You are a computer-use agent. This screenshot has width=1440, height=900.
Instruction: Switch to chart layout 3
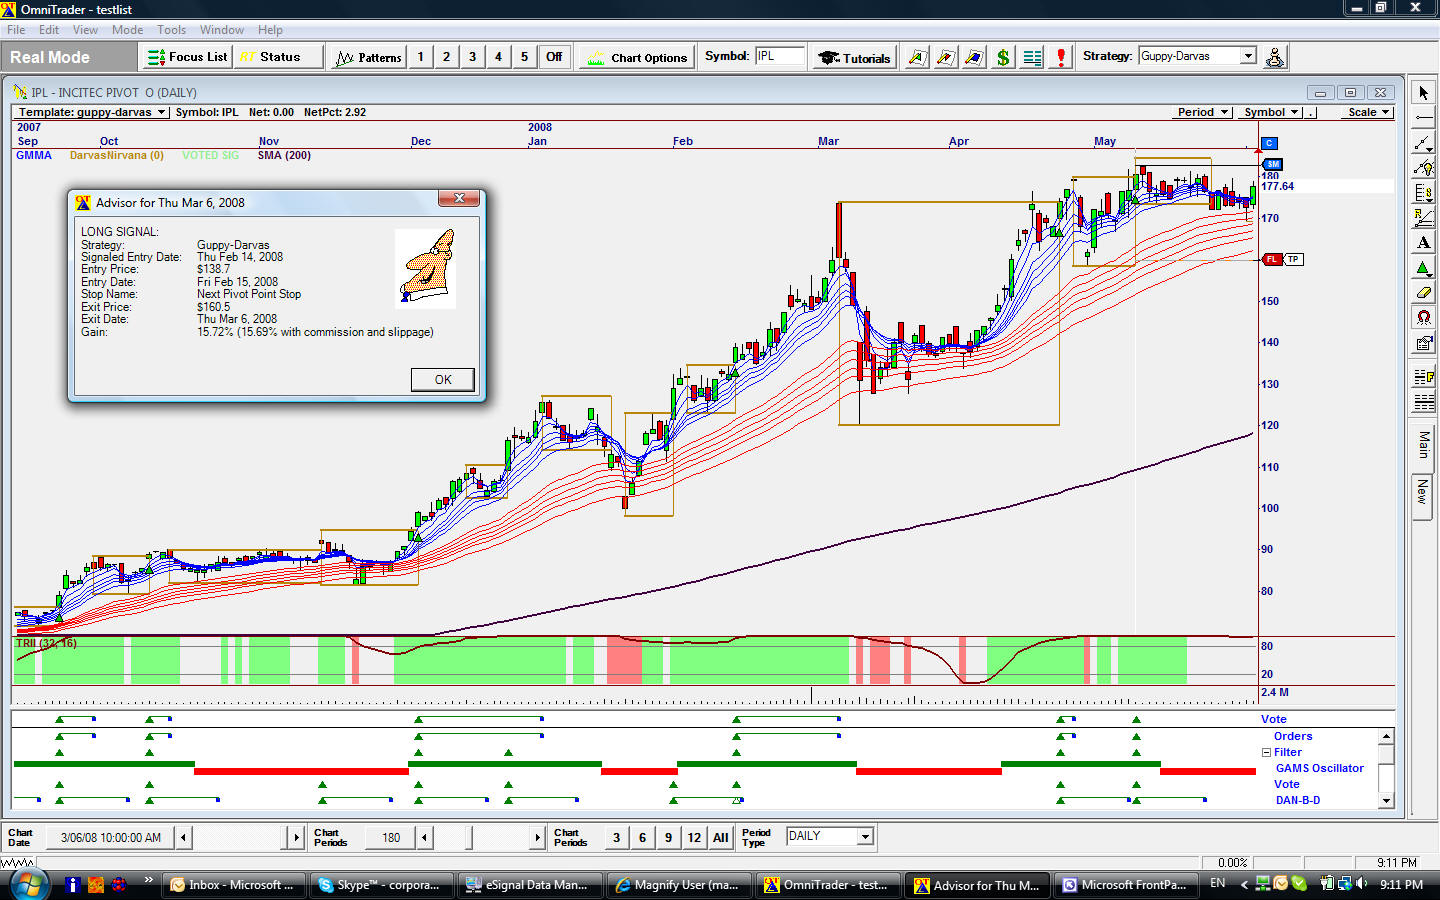coord(472,57)
